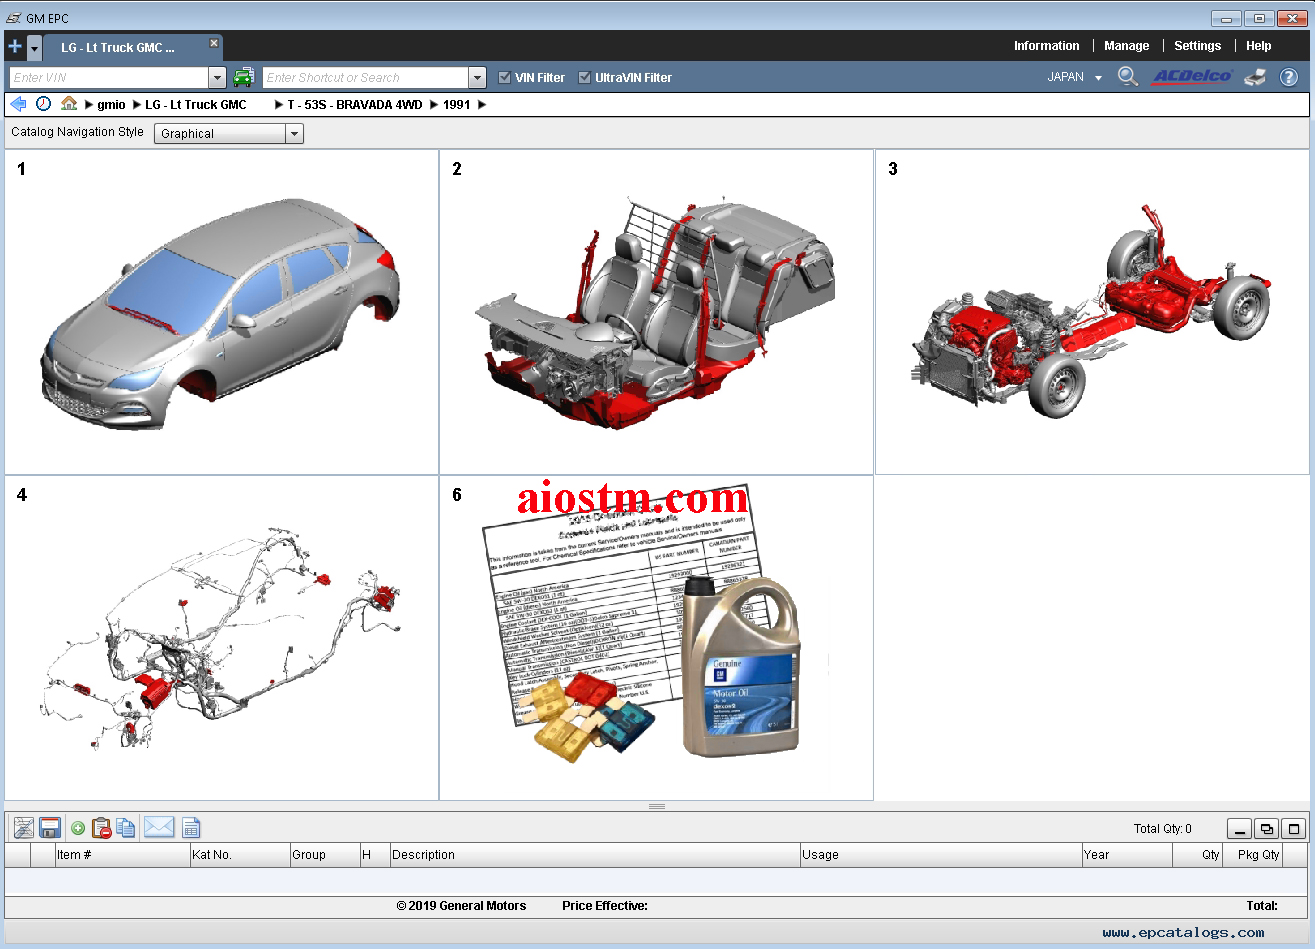
Task: Focus the Enter Shortcut or Search field
Action: [366, 77]
